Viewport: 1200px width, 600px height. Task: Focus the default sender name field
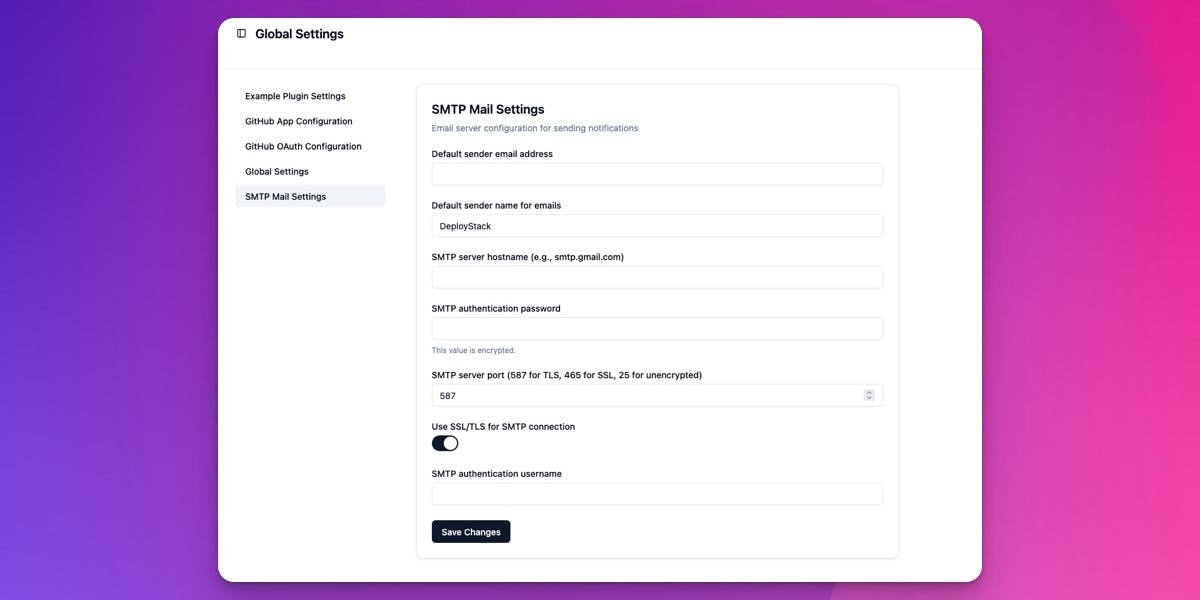pyautogui.click(x=657, y=226)
